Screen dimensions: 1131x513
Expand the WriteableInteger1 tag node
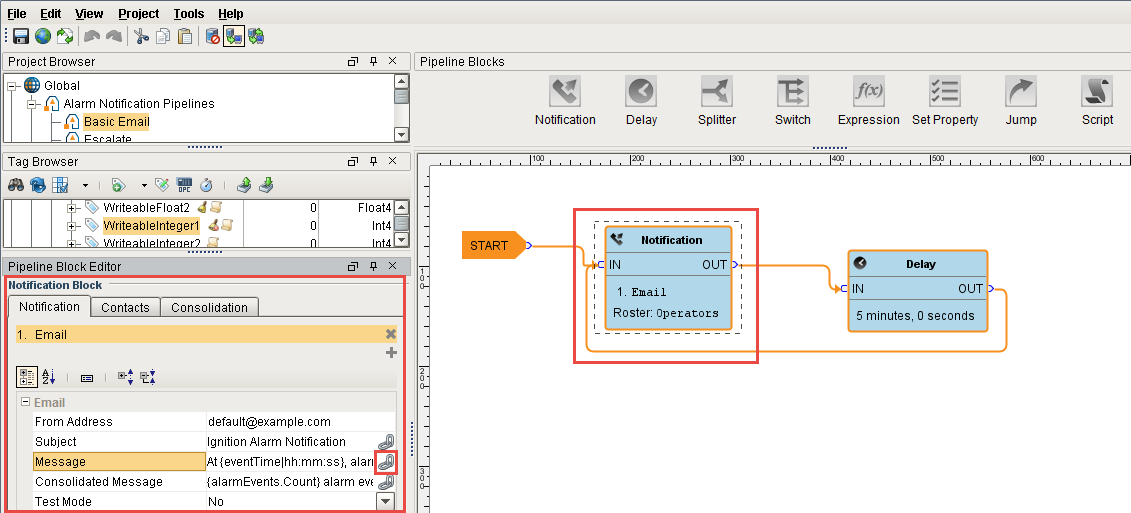(71, 227)
